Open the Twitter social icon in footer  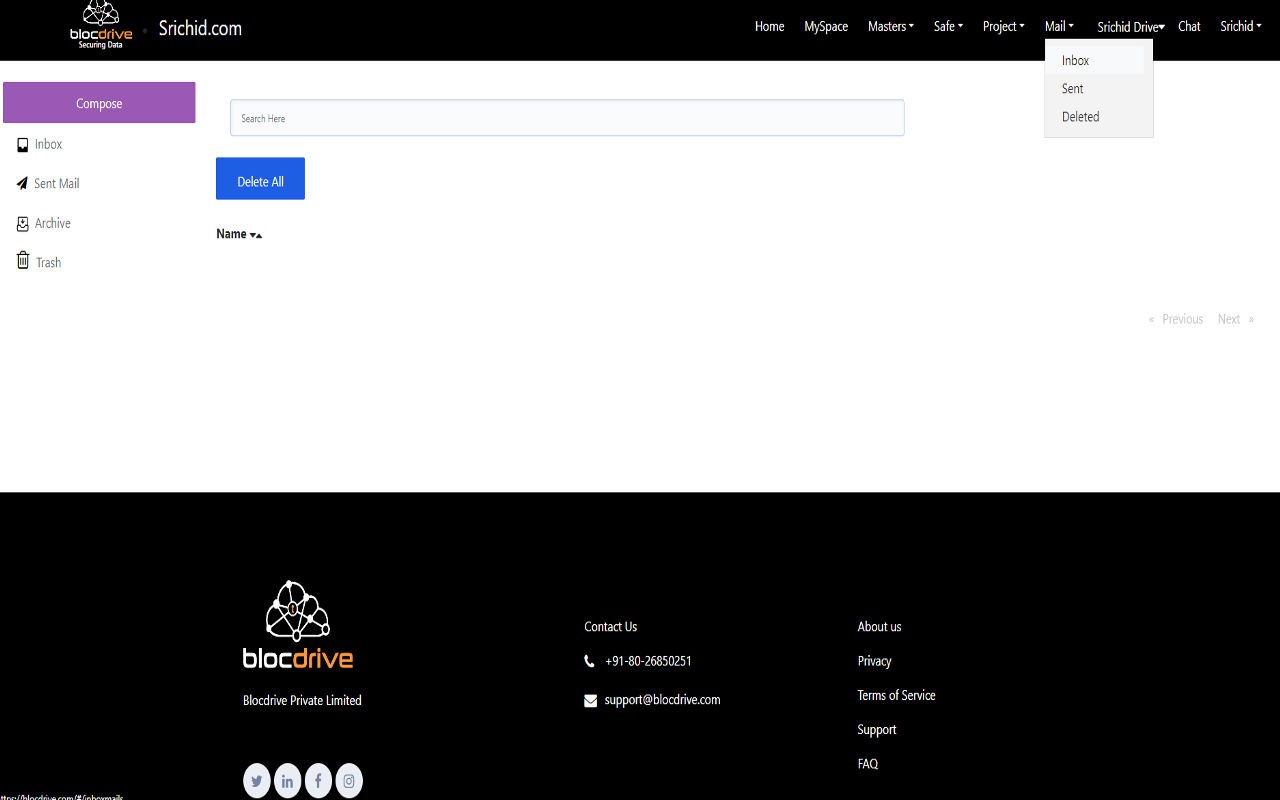[x=257, y=781]
